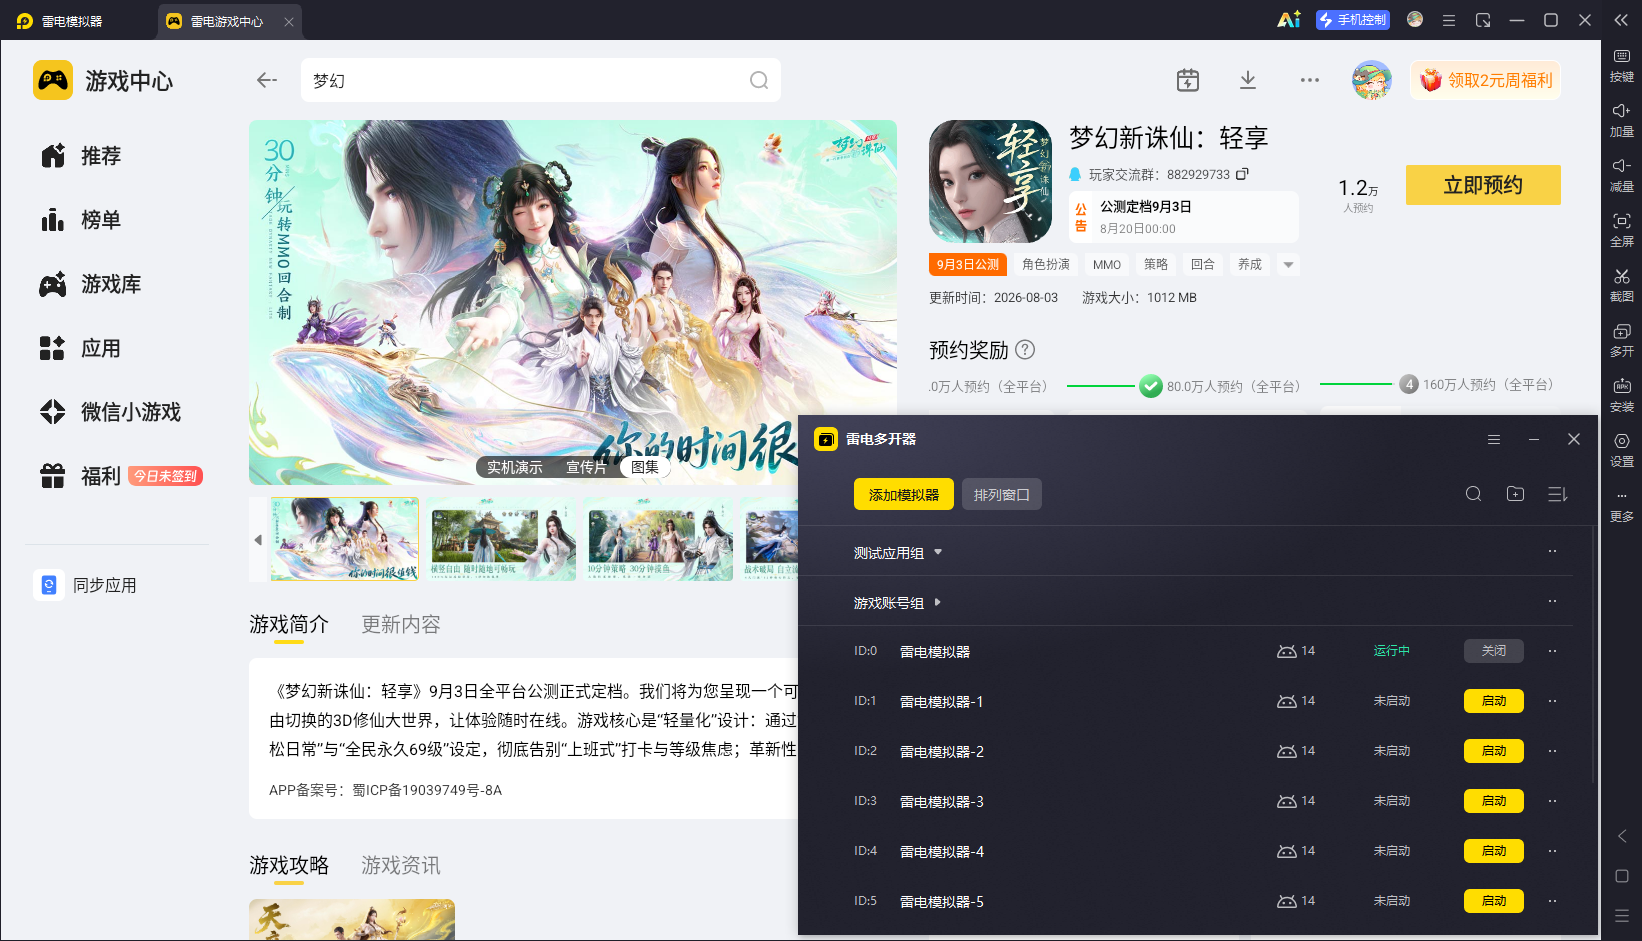Screen dimensions: 1642x941
Task: Click 排列窗口 button
Action: pos(1002,494)
